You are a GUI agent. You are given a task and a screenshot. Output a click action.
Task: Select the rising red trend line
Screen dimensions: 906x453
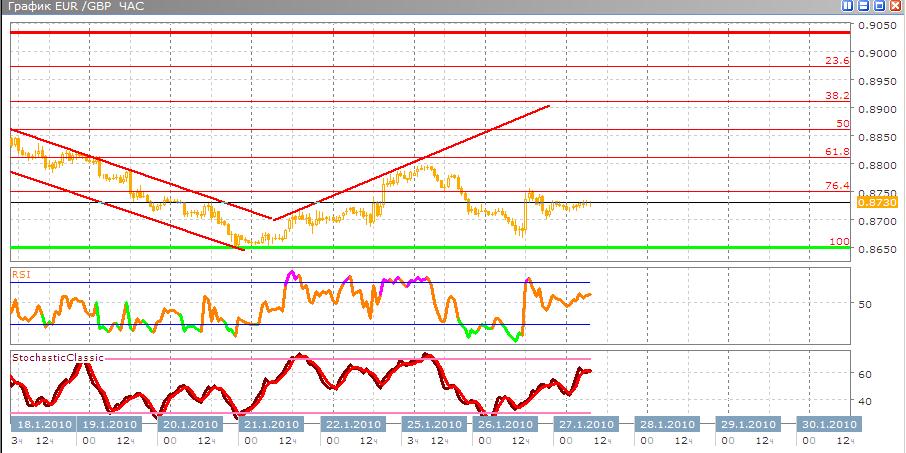point(411,162)
